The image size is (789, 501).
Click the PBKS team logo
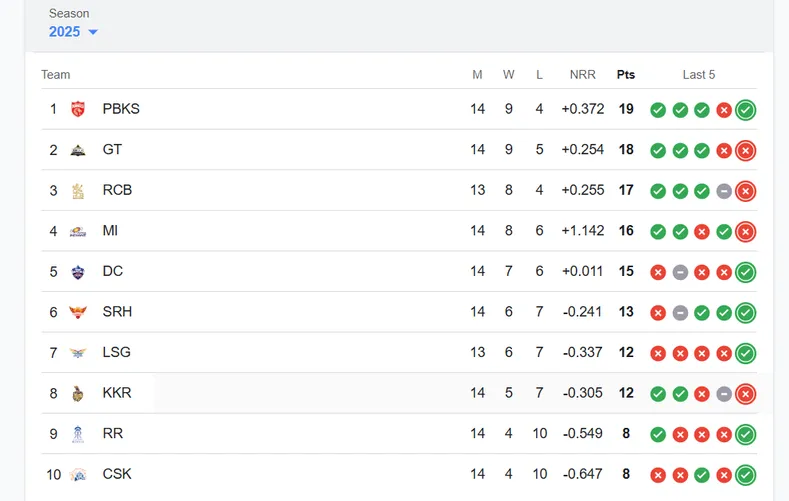pyautogui.click(x=78, y=109)
